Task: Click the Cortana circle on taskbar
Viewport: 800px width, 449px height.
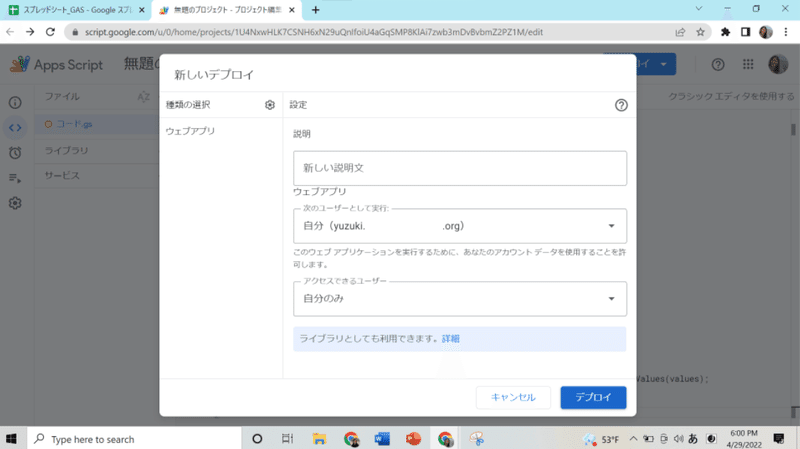Action: [x=257, y=439]
